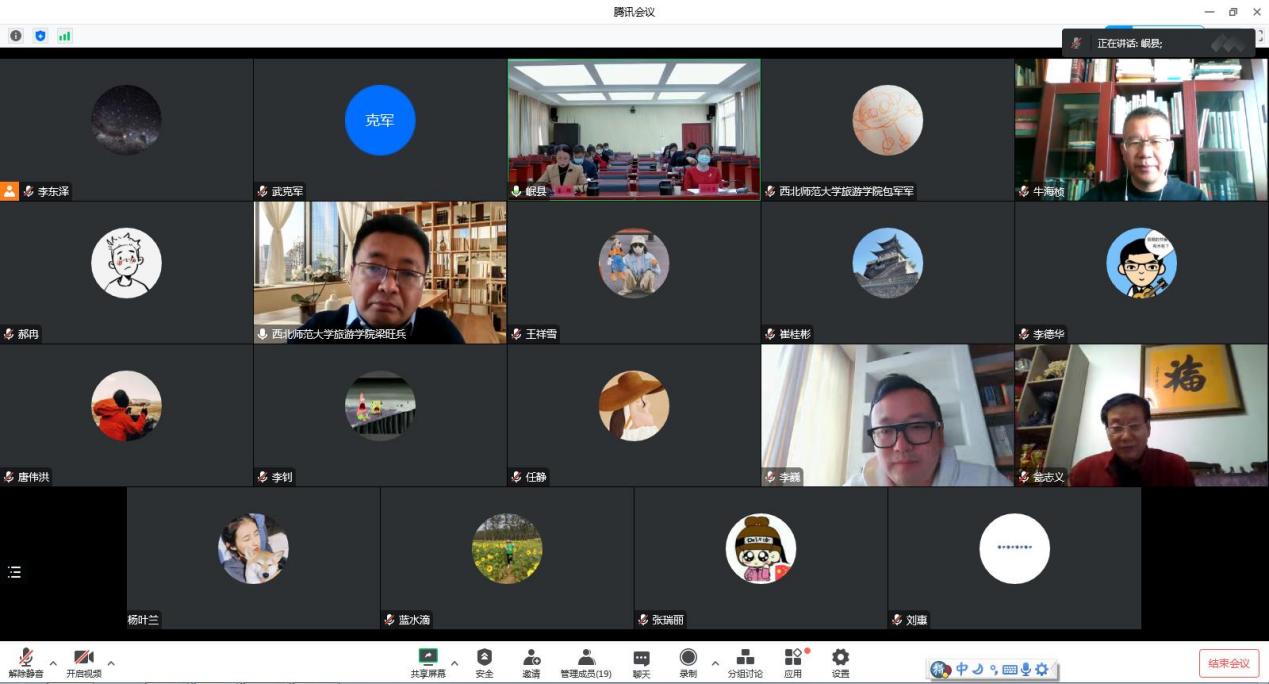The height and width of the screenshot is (684, 1269).
Task: Select 岷县 conference room video tile
Action: point(633,128)
